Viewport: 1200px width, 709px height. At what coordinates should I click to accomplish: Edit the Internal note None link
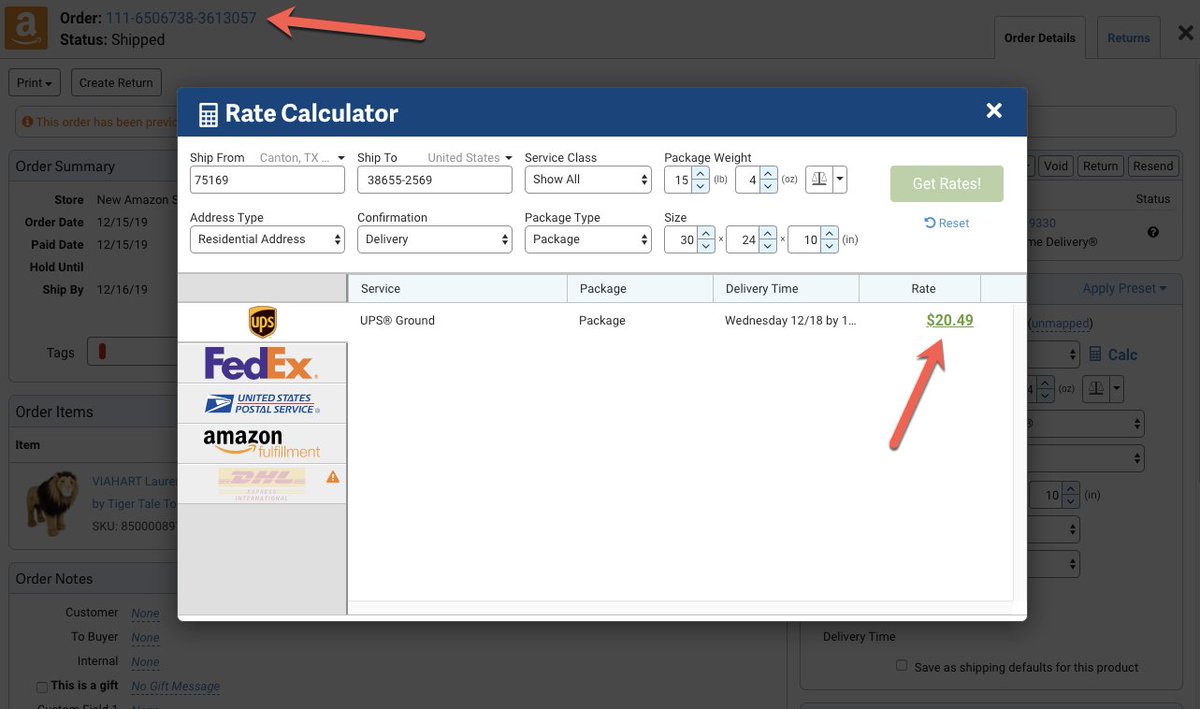[145, 661]
